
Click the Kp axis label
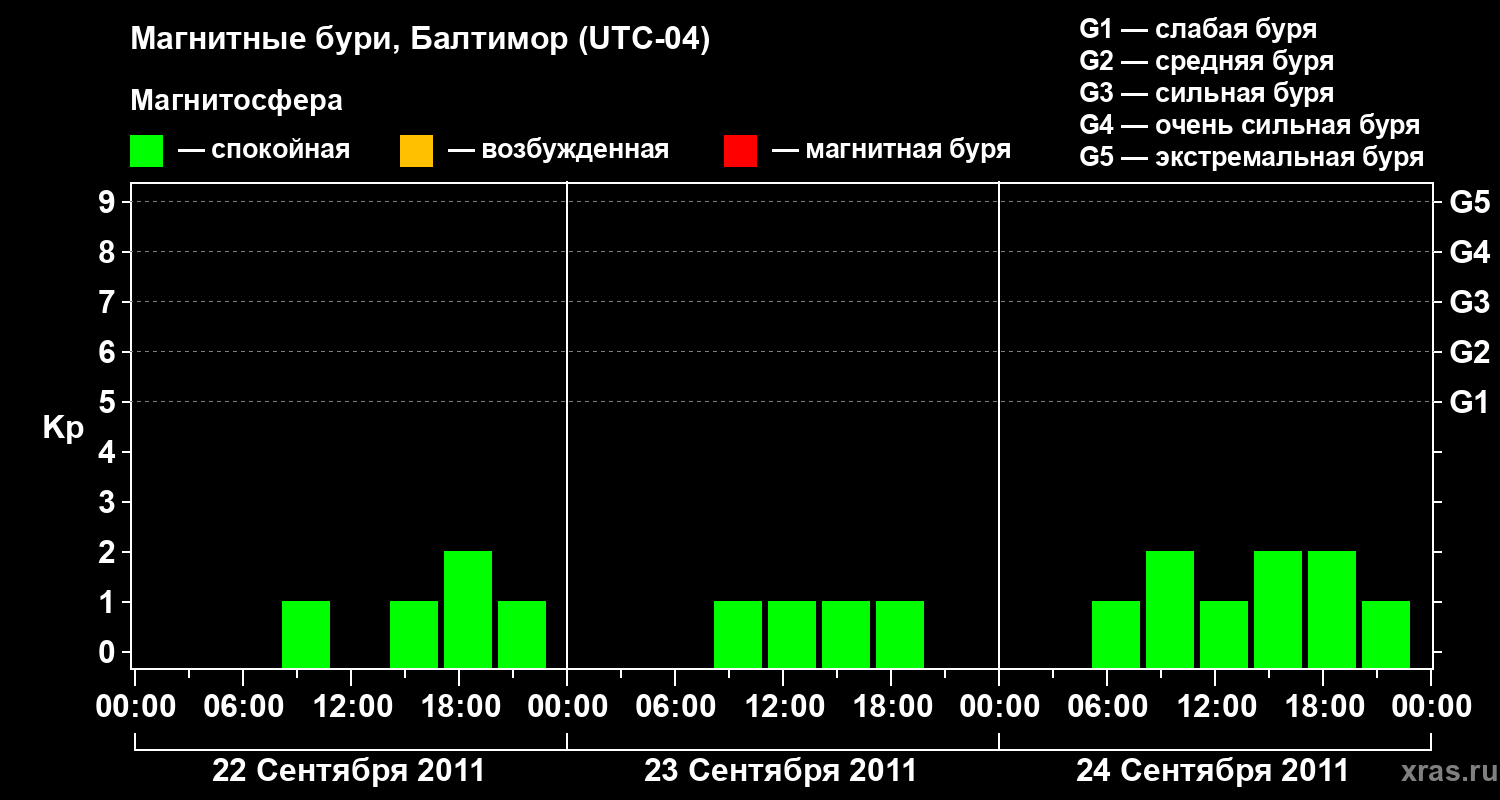(62, 428)
